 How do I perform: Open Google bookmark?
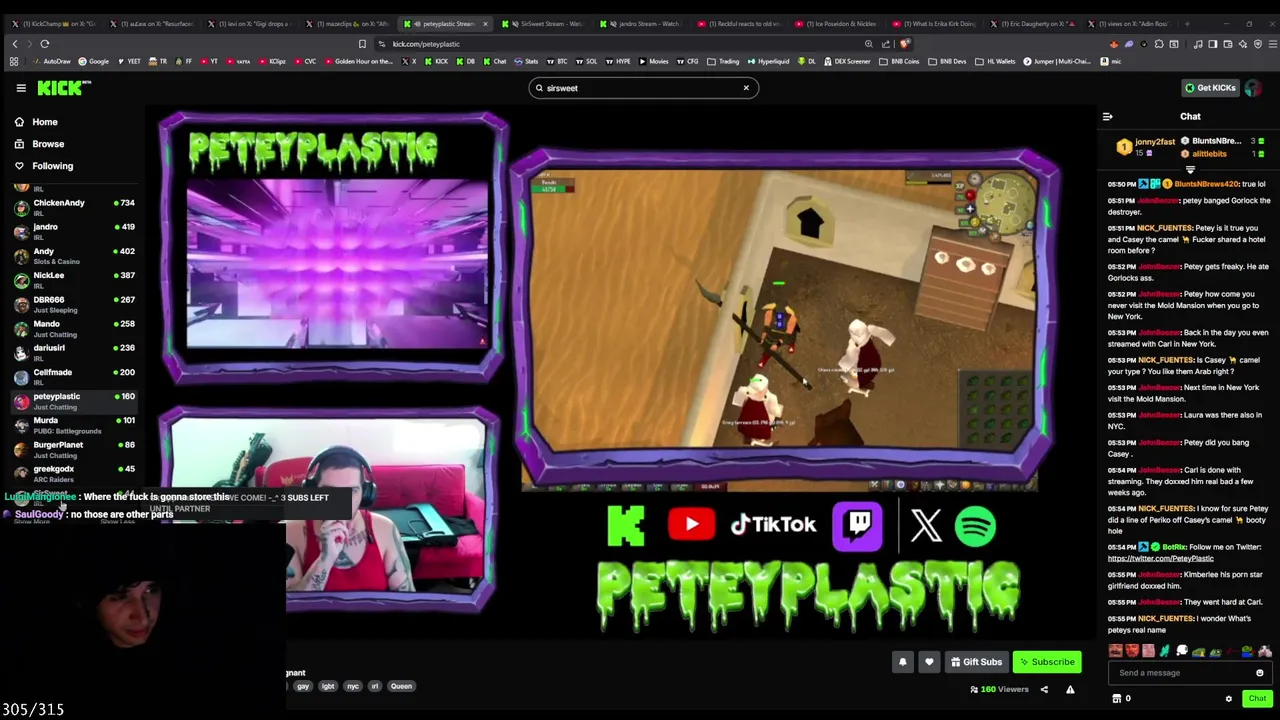coord(93,62)
